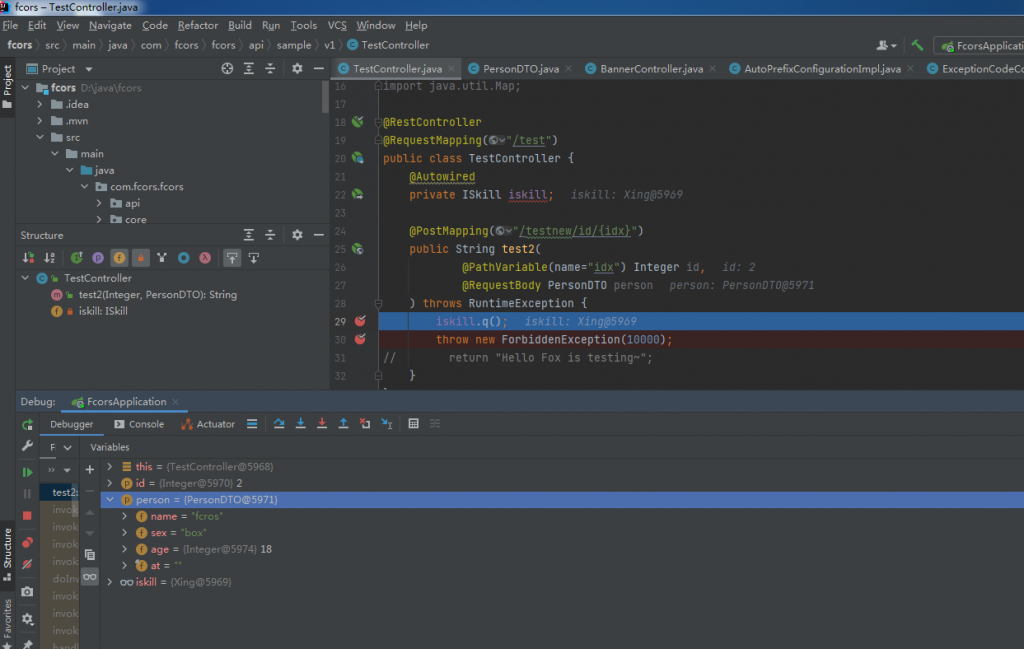Image resolution: width=1024 pixels, height=649 pixels.
Task: Toggle Sort by Visibility in Structure toolbar
Action: pos(28,258)
